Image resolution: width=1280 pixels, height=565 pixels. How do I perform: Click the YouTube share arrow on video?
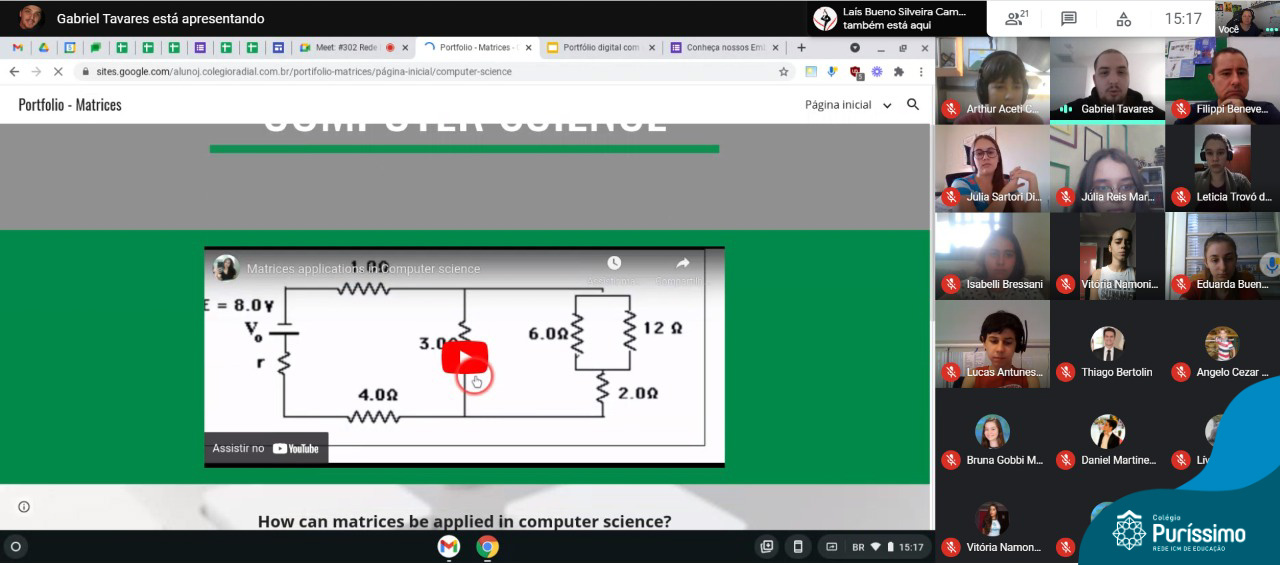pos(683,264)
